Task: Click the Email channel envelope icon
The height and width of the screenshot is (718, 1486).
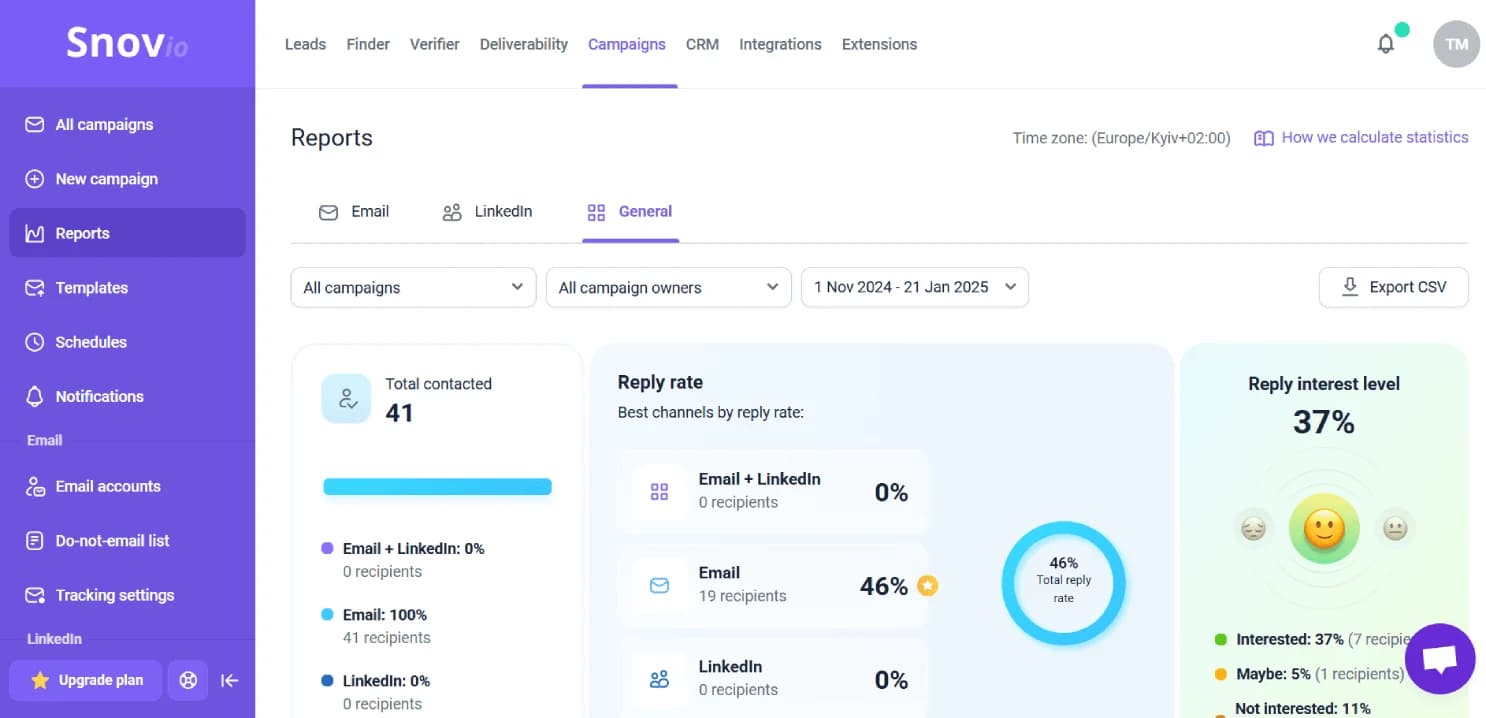Action: [659, 585]
